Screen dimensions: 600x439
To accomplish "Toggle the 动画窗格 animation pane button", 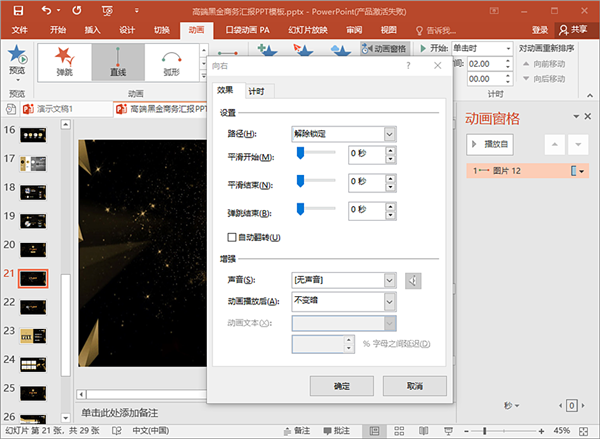I will tap(385, 49).
